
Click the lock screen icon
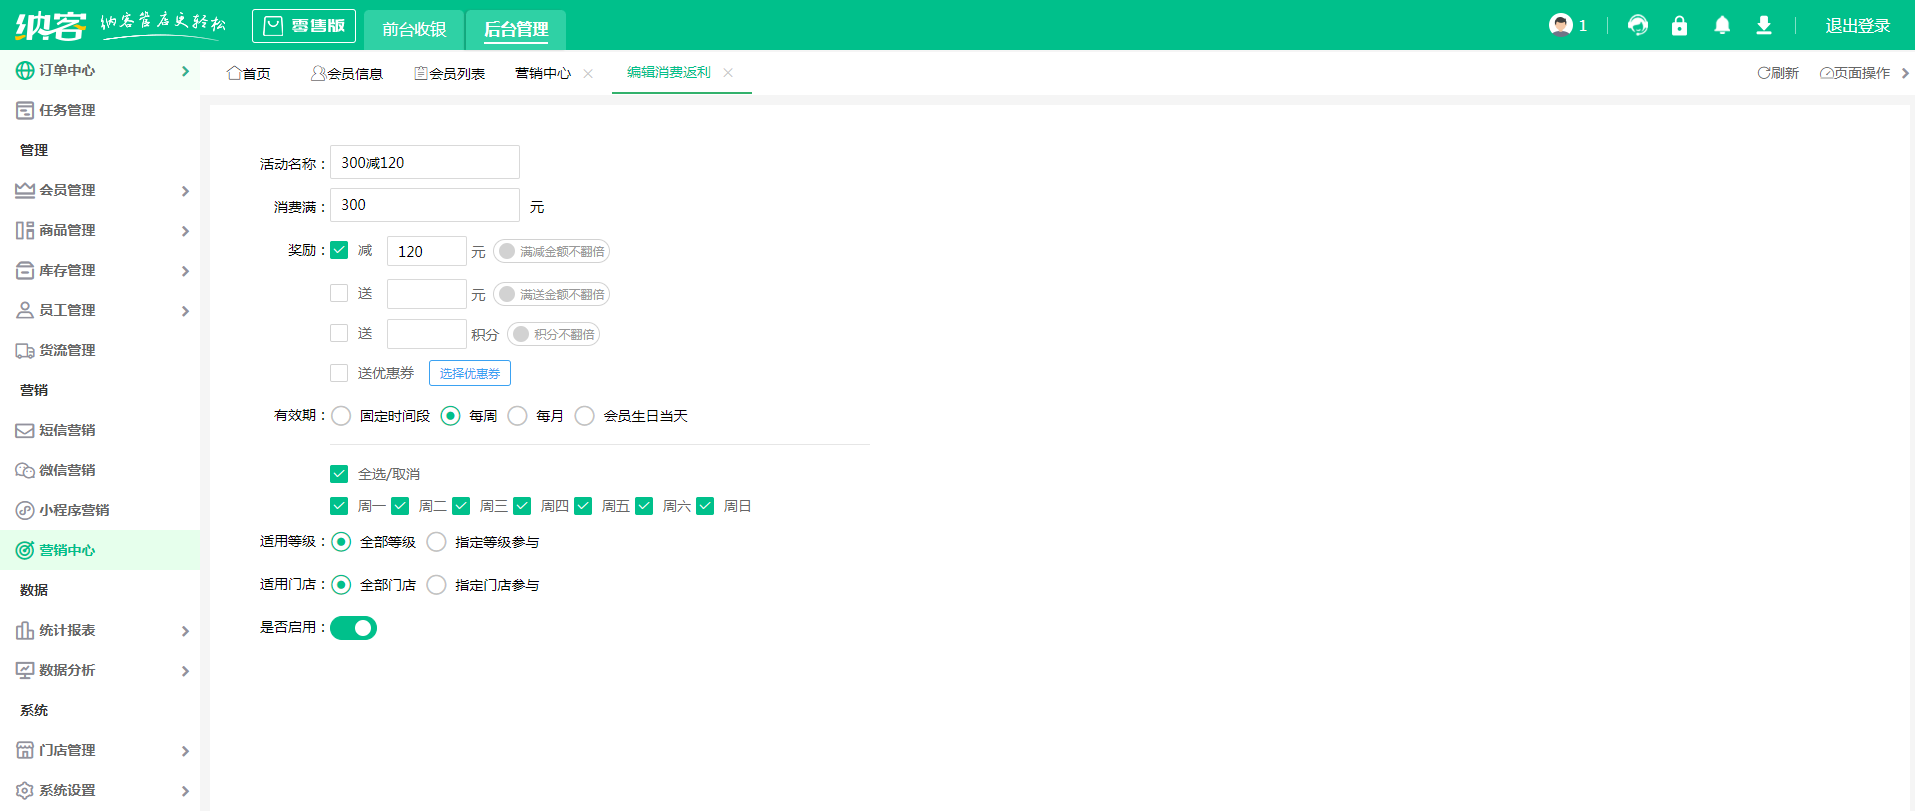click(1679, 26)
